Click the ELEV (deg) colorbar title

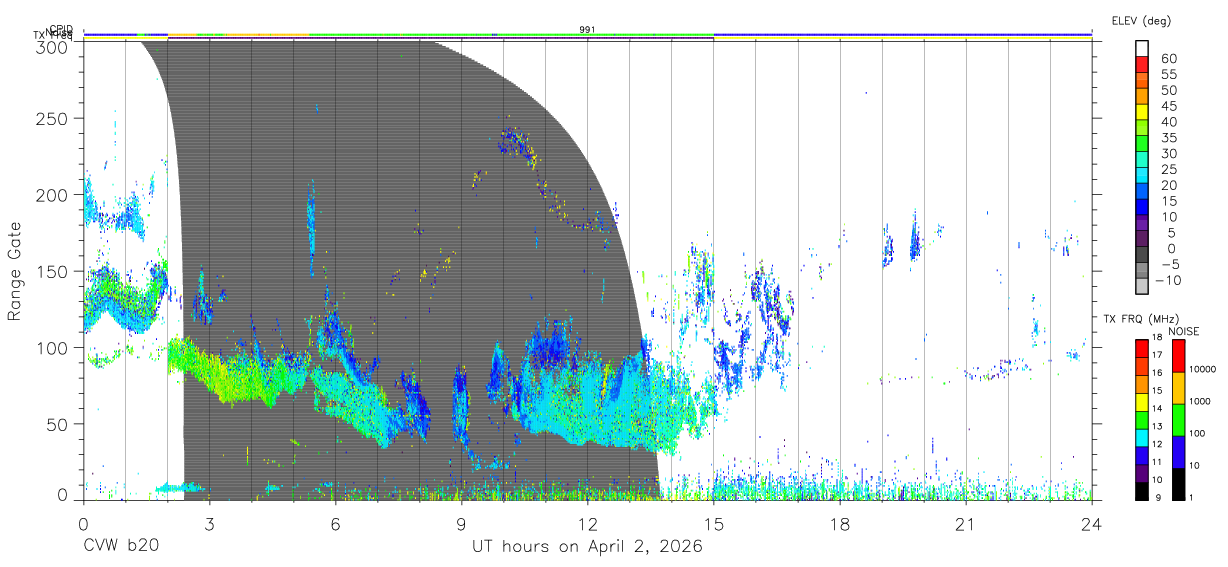coord(1142,20)
